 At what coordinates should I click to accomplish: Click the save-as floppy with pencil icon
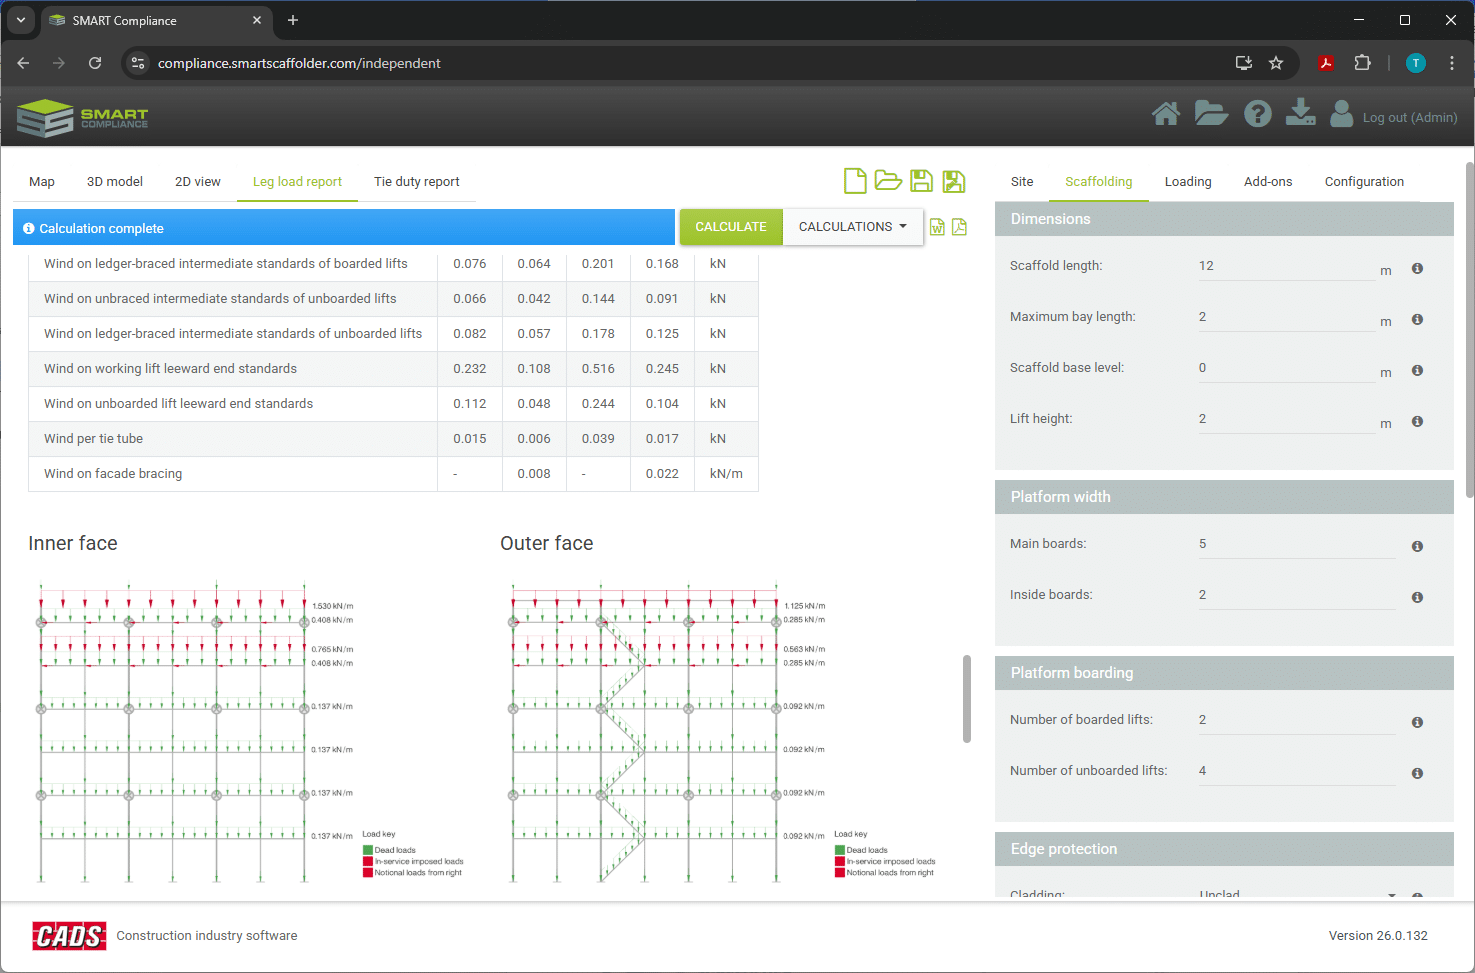click(x=954, y=181)
